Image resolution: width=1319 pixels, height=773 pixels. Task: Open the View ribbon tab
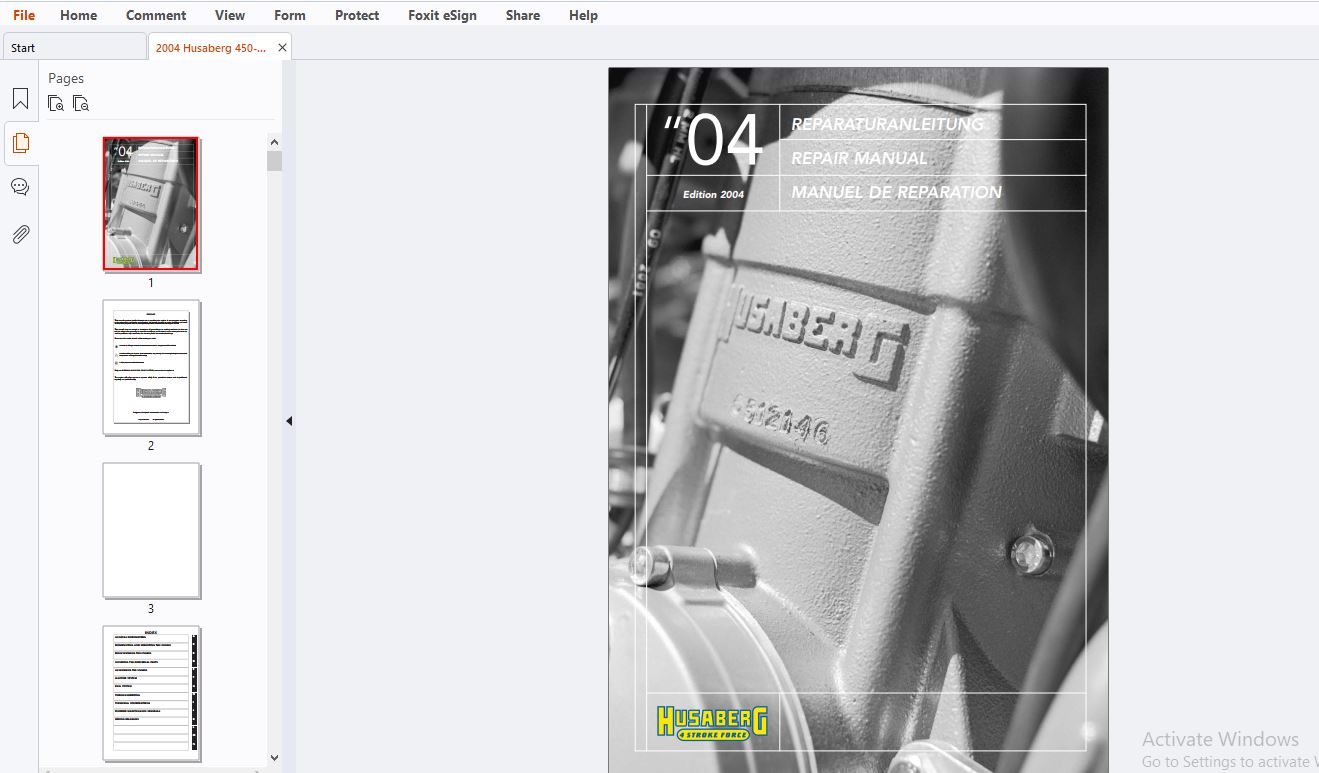tap(230, 15)
